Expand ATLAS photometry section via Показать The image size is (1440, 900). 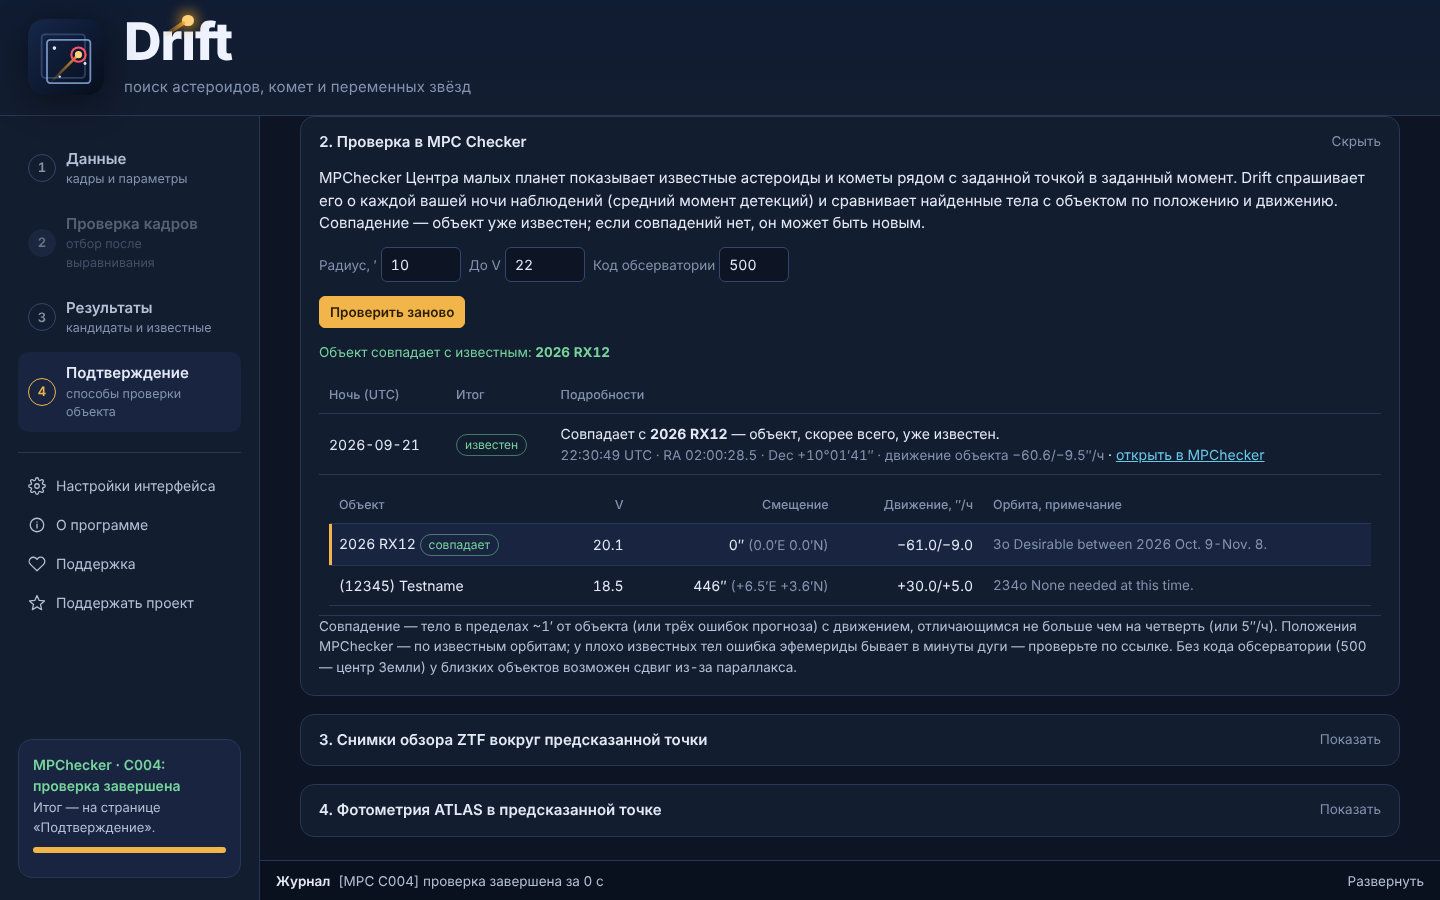pyautogui.click(x=1349, y=810)
